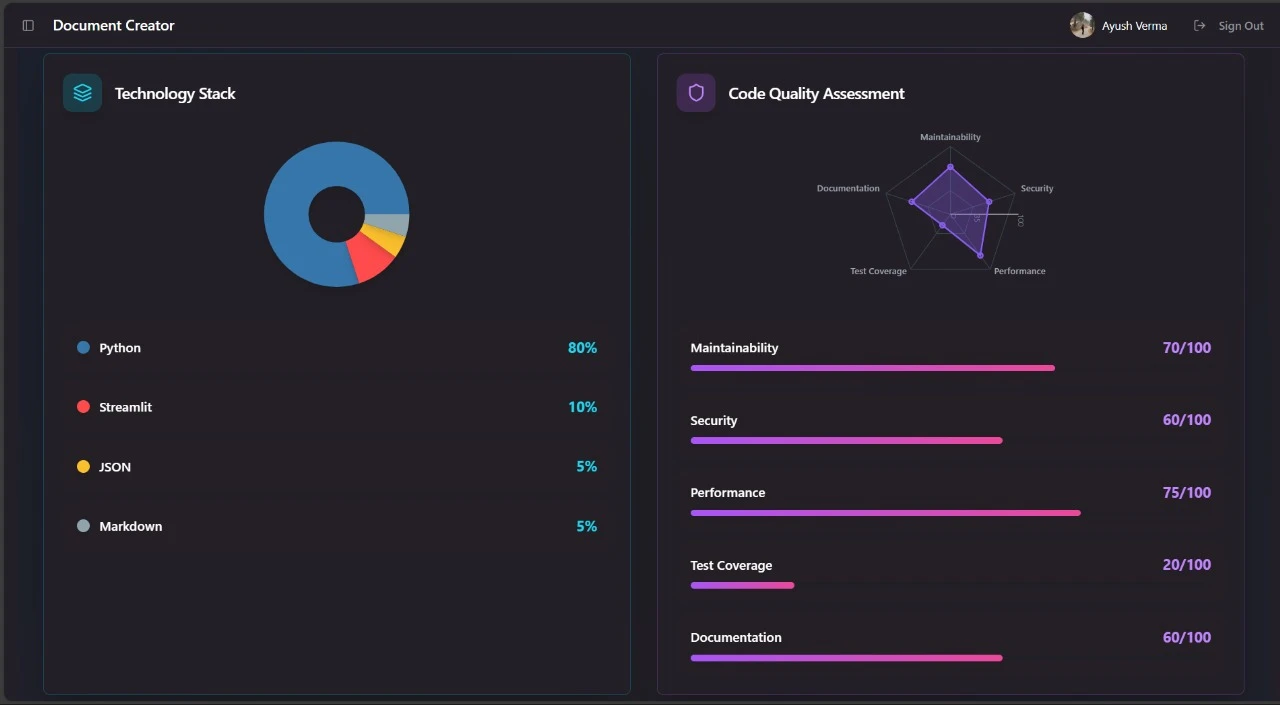Click the Security score 60/100
1280x705 pixels.
[1186, 420]
